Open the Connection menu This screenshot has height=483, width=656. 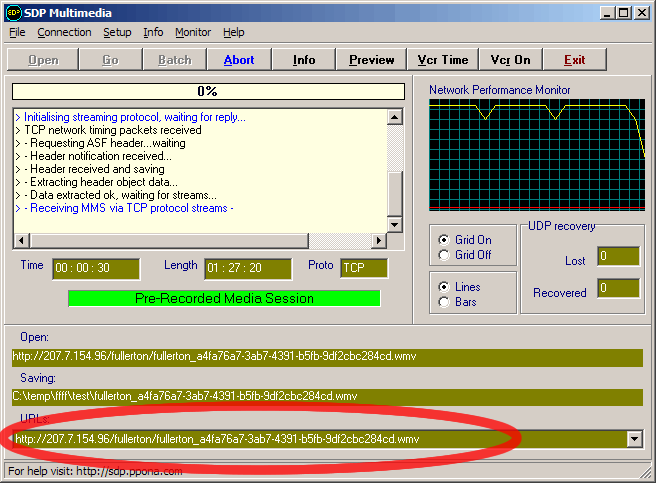pos(64,33)
